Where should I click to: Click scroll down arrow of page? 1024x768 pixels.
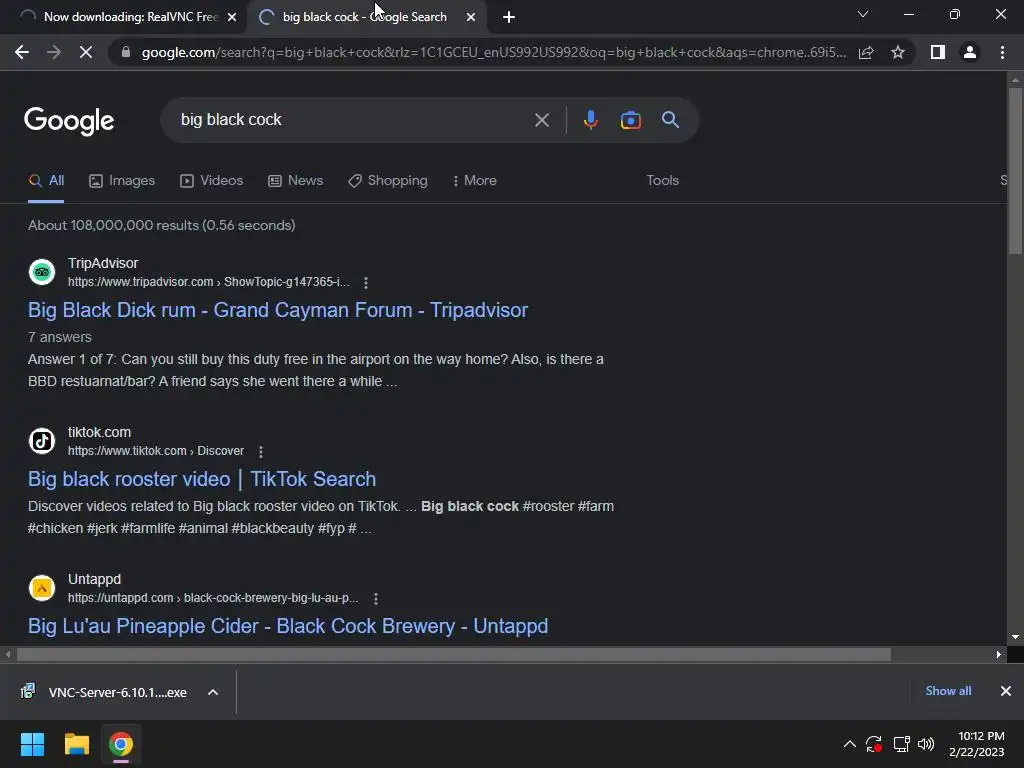1015,637
